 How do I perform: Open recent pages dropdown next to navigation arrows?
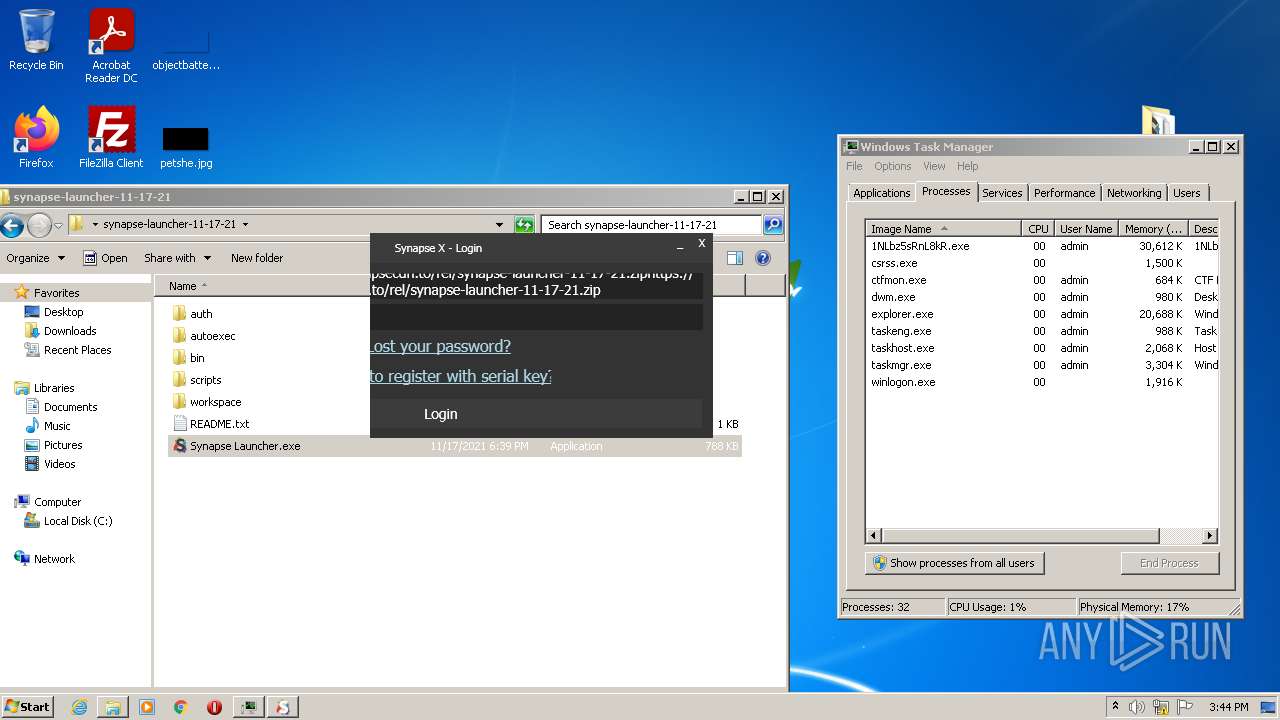pyautogui.click(x=58, y=225)
